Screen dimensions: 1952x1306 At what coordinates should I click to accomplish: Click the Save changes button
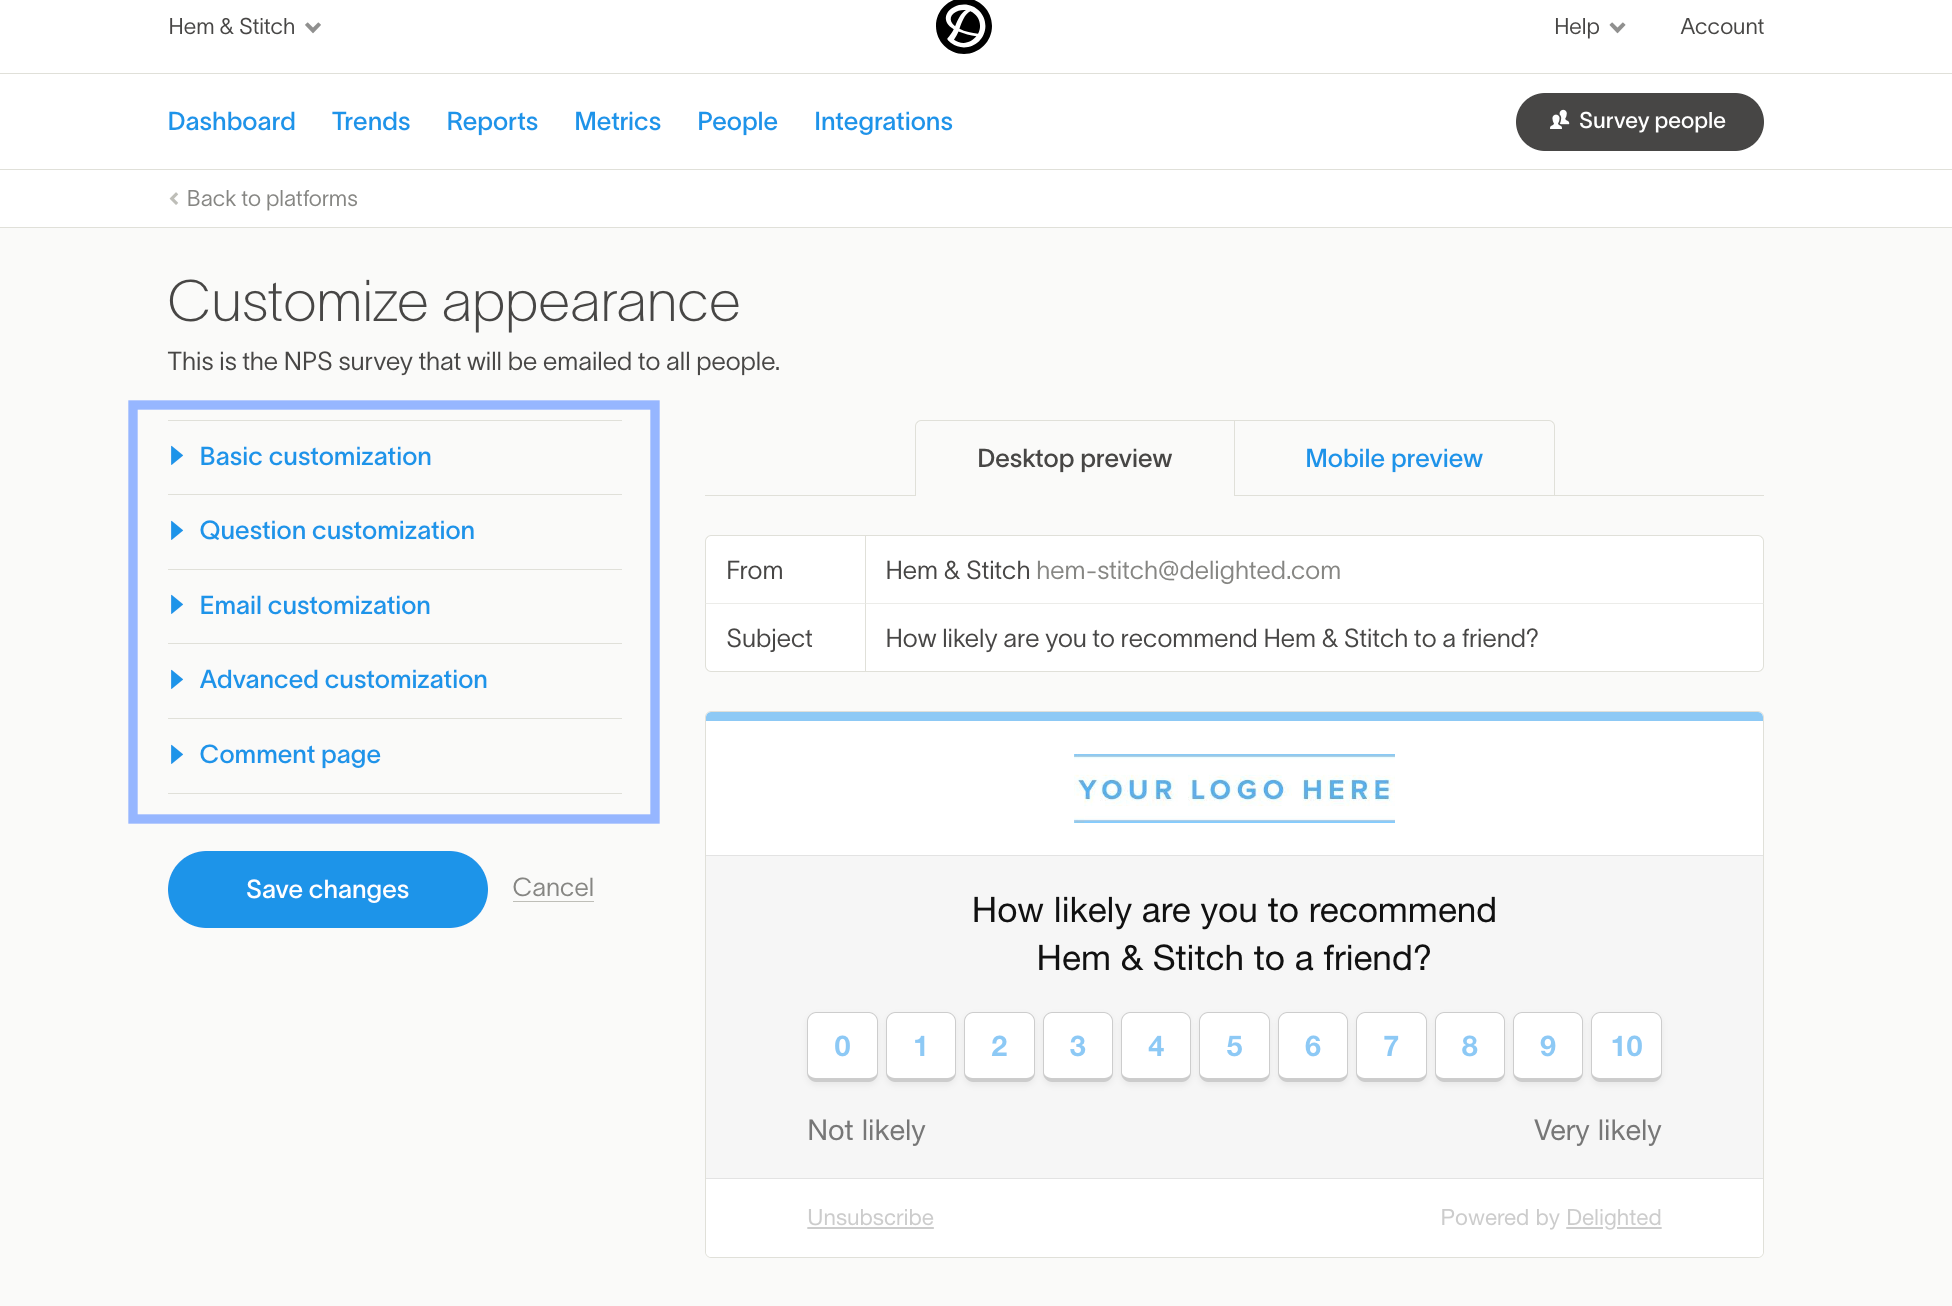(x=327, y=889)
